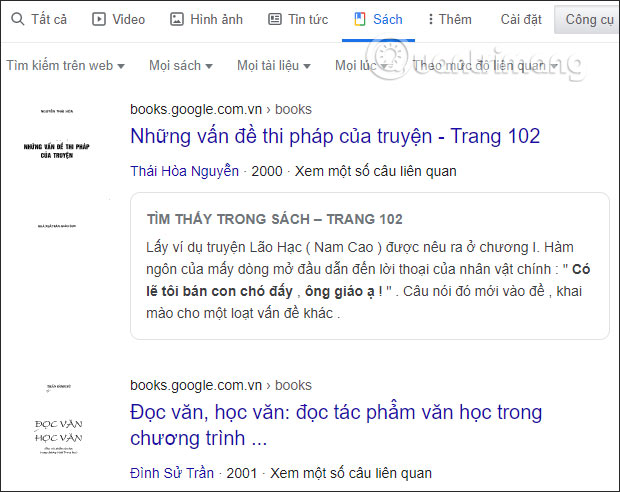
Task: Expand Theo mức độ liên quan sorting dropdown
Action: pos(485,65)
